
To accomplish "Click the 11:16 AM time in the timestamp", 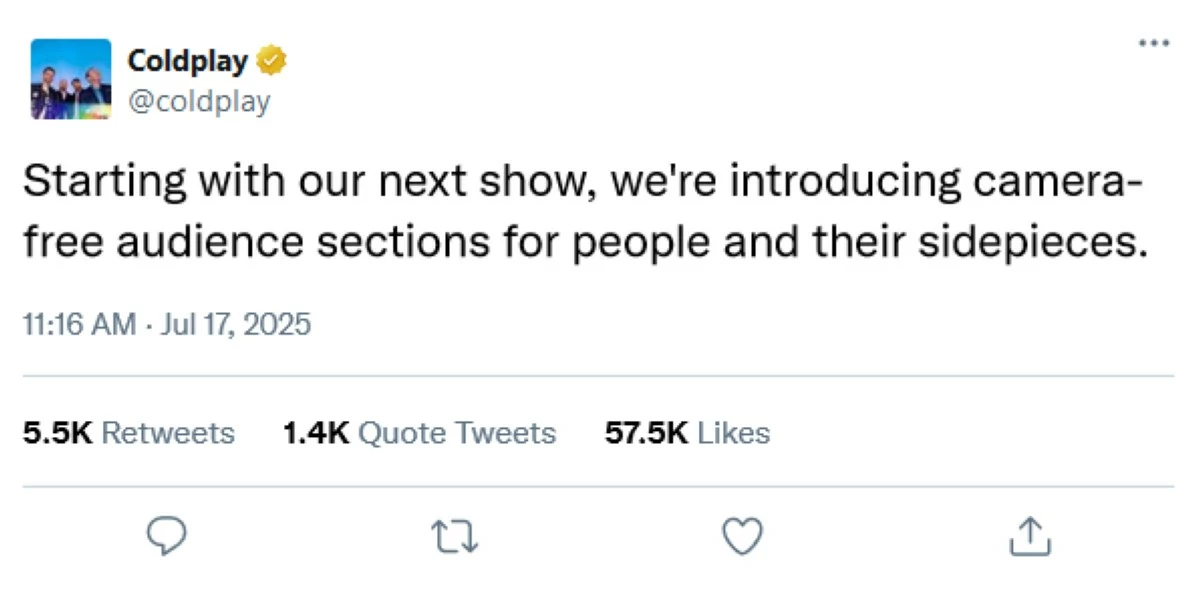I will tap(78, 325).
